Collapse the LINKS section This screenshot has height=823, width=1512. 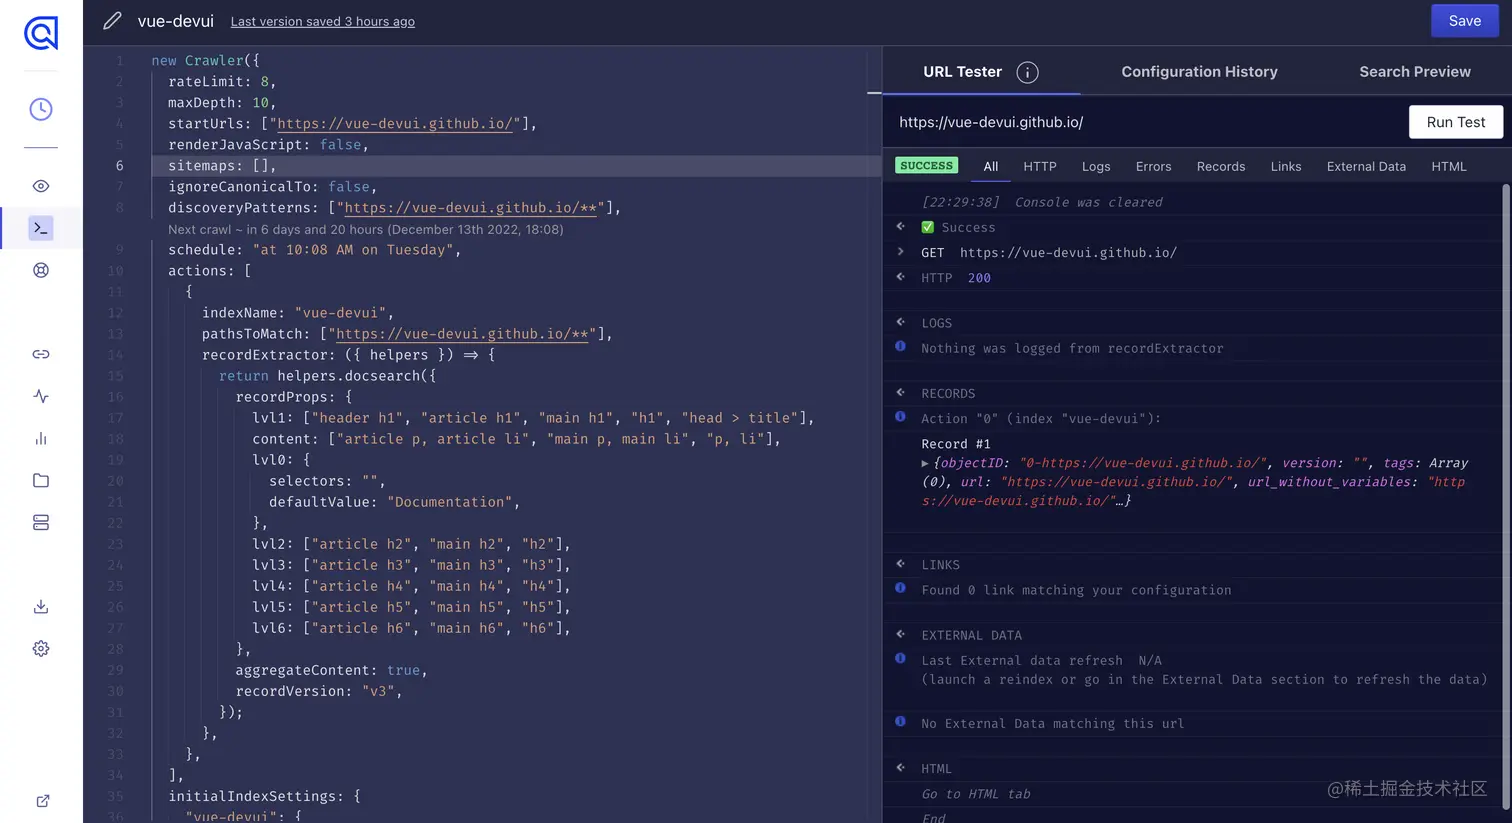(900, 564)
